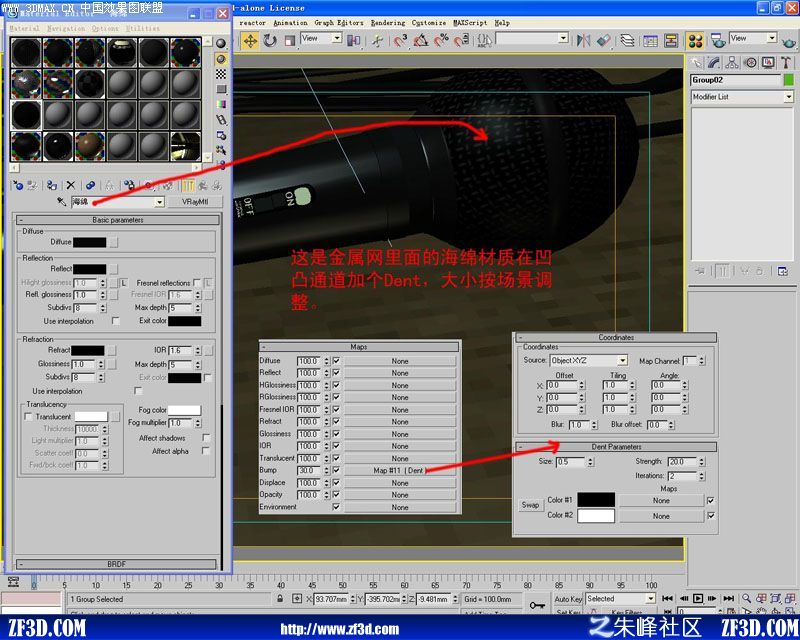Enable the Affect alpha checkbox
Viewport: 800px width, 640px height.
point(206,451)
